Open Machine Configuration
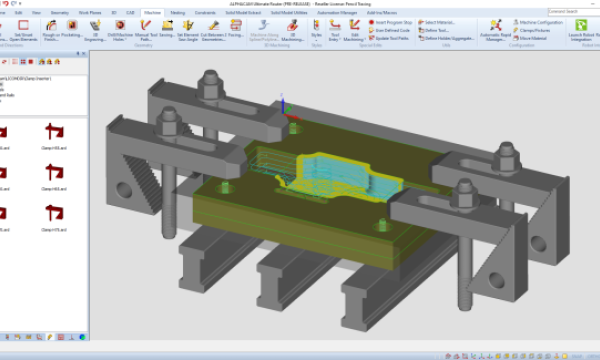Image resolution: width=600 pixels, height=360 pixels. [538, 23]
